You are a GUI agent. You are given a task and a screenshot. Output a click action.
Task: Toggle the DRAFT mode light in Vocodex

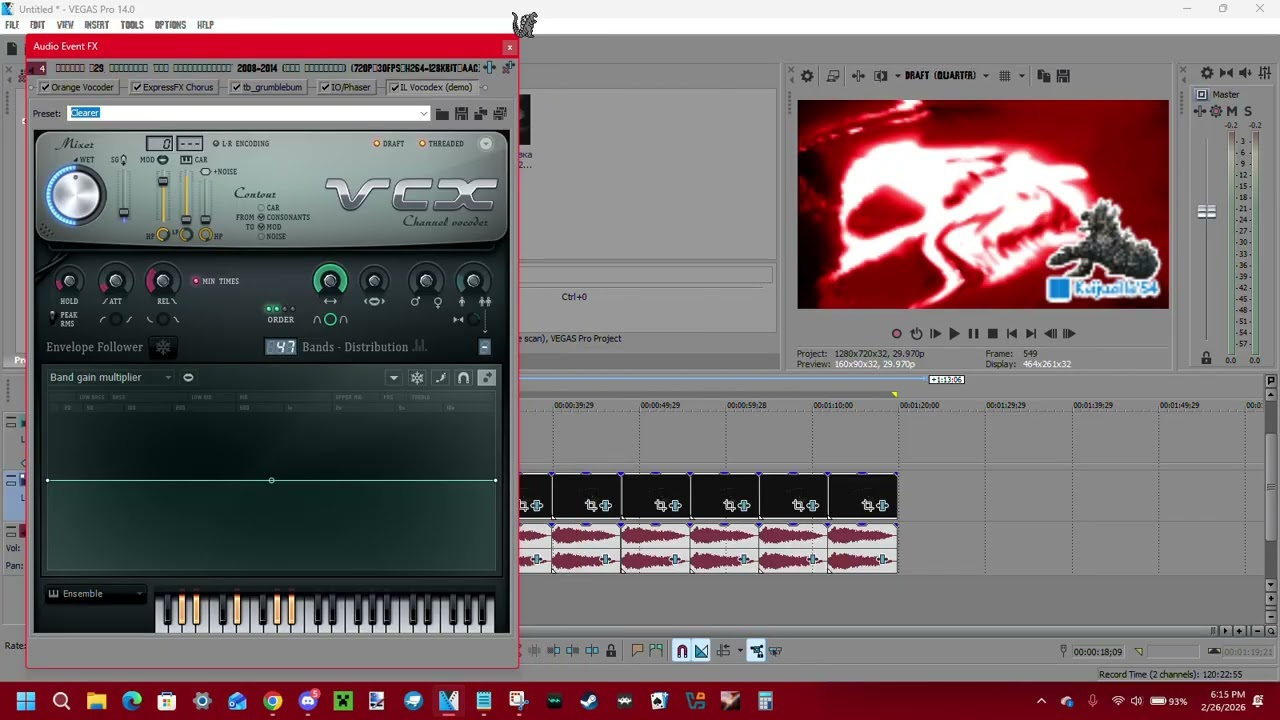(x=377, y=144)
